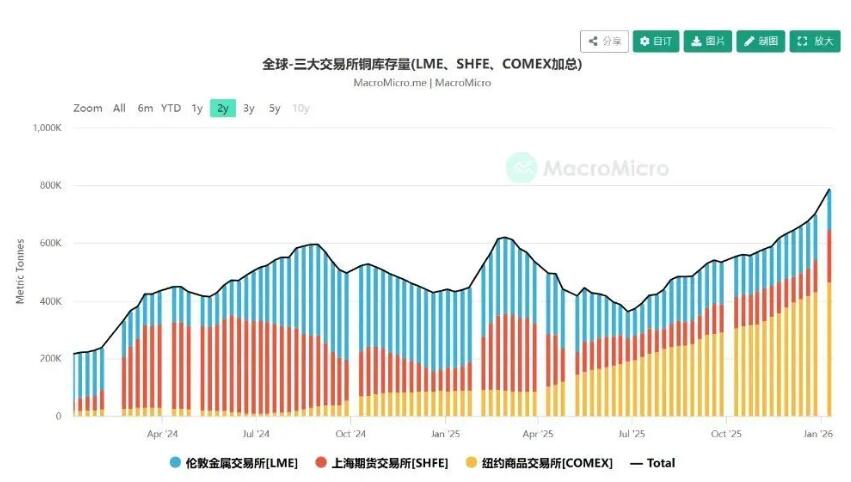Image resolution: width=851 pixels, height=482 pixels.
Task: Click the MacroMicro watermark logo
Action: pos(587,167)
